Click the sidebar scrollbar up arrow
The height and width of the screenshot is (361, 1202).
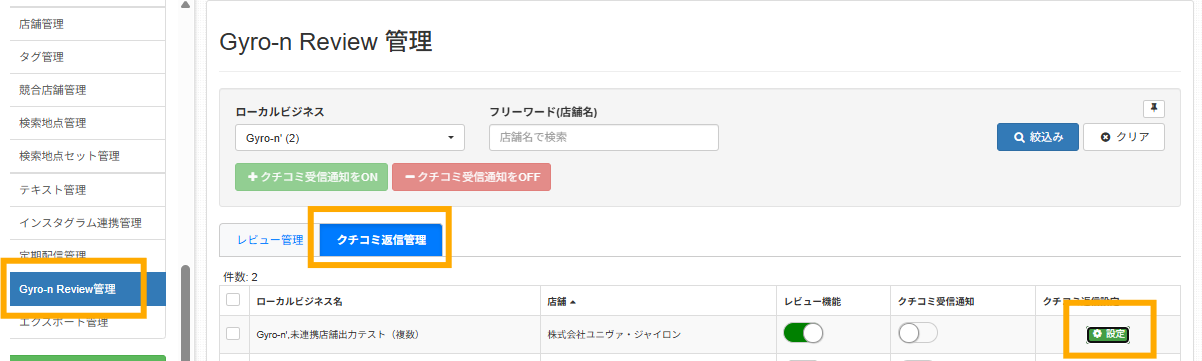pyautogui.click(x=185, y=5)
